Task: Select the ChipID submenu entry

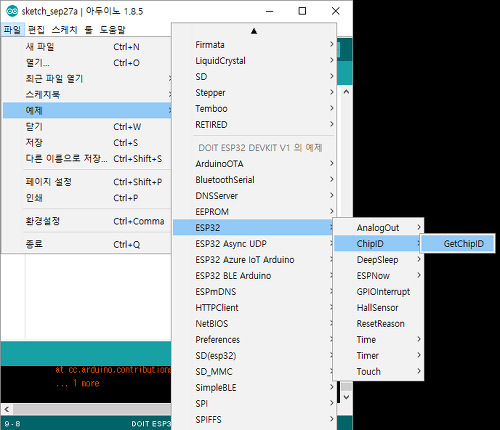Action: 378,244
